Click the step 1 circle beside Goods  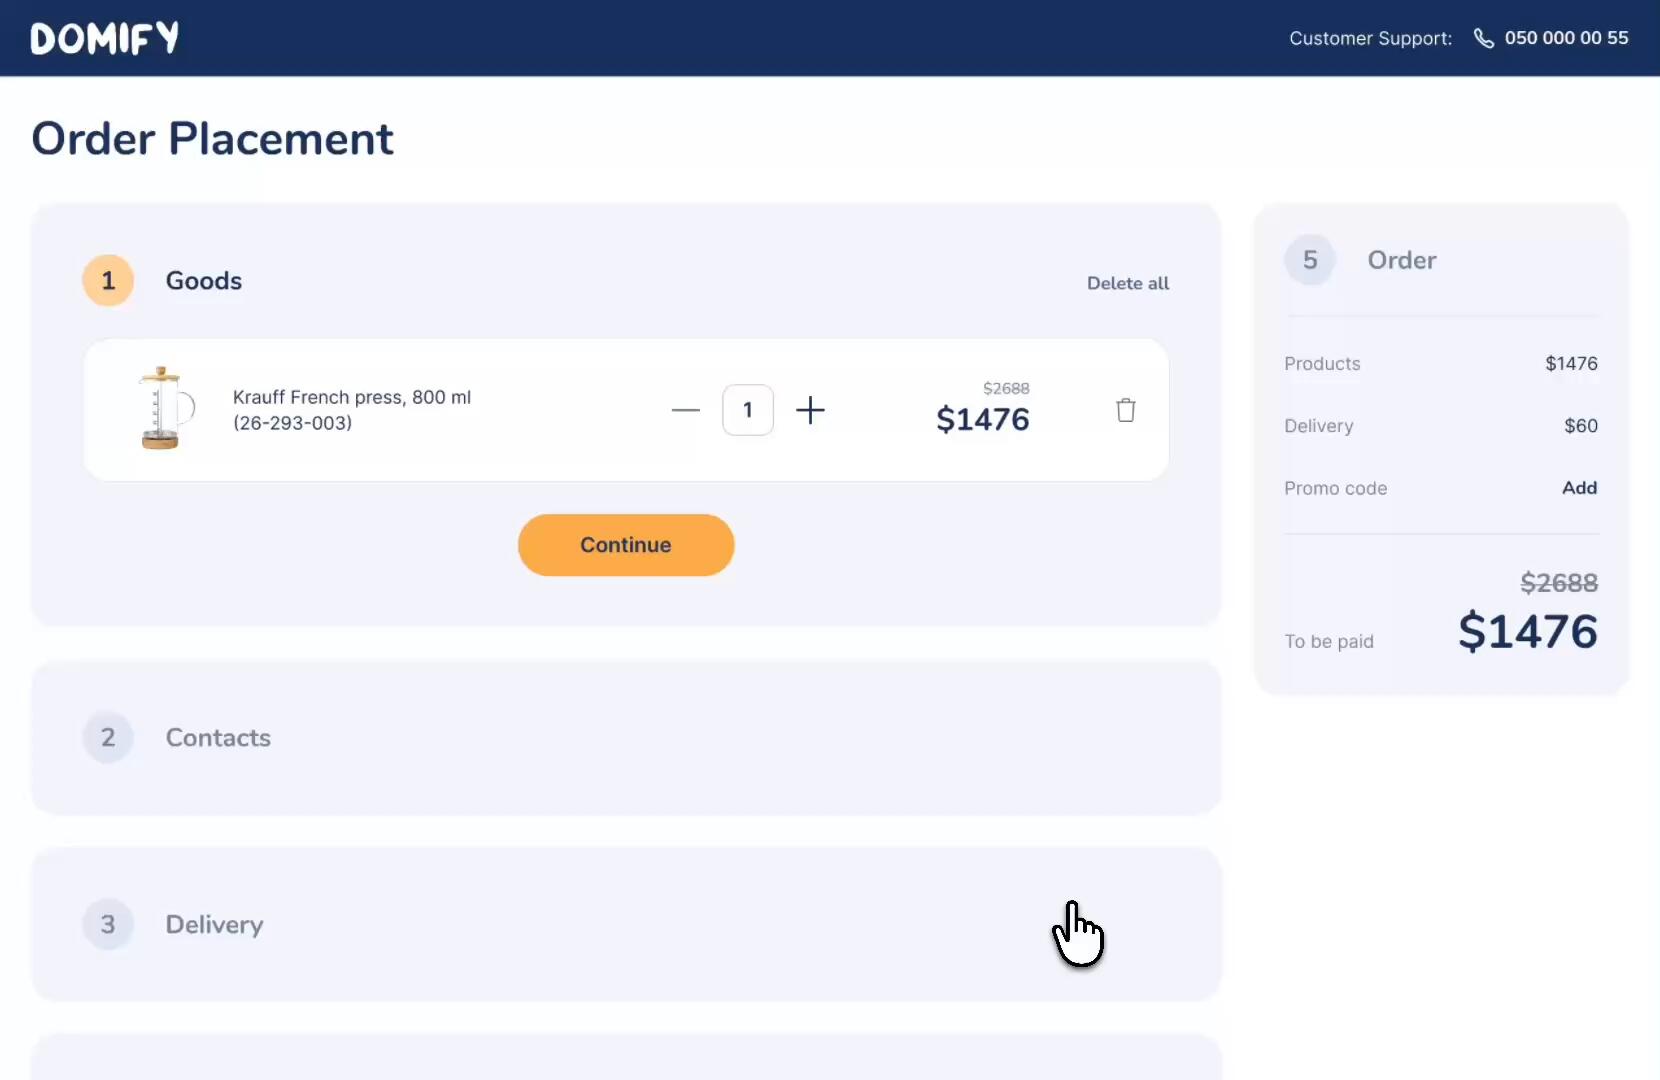click(108, 280)
